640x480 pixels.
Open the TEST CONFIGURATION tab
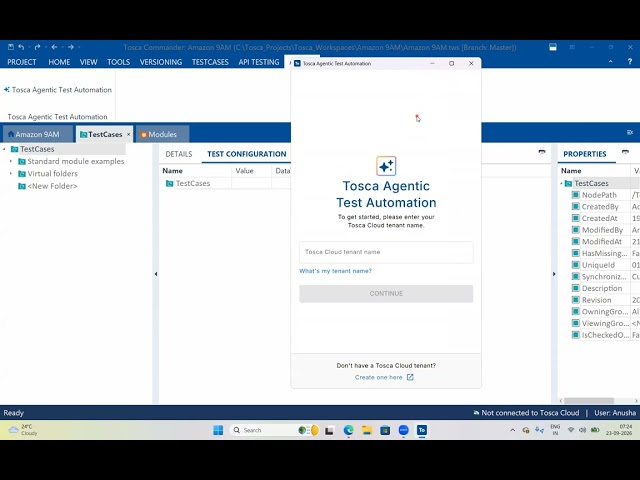pos(247,154)
